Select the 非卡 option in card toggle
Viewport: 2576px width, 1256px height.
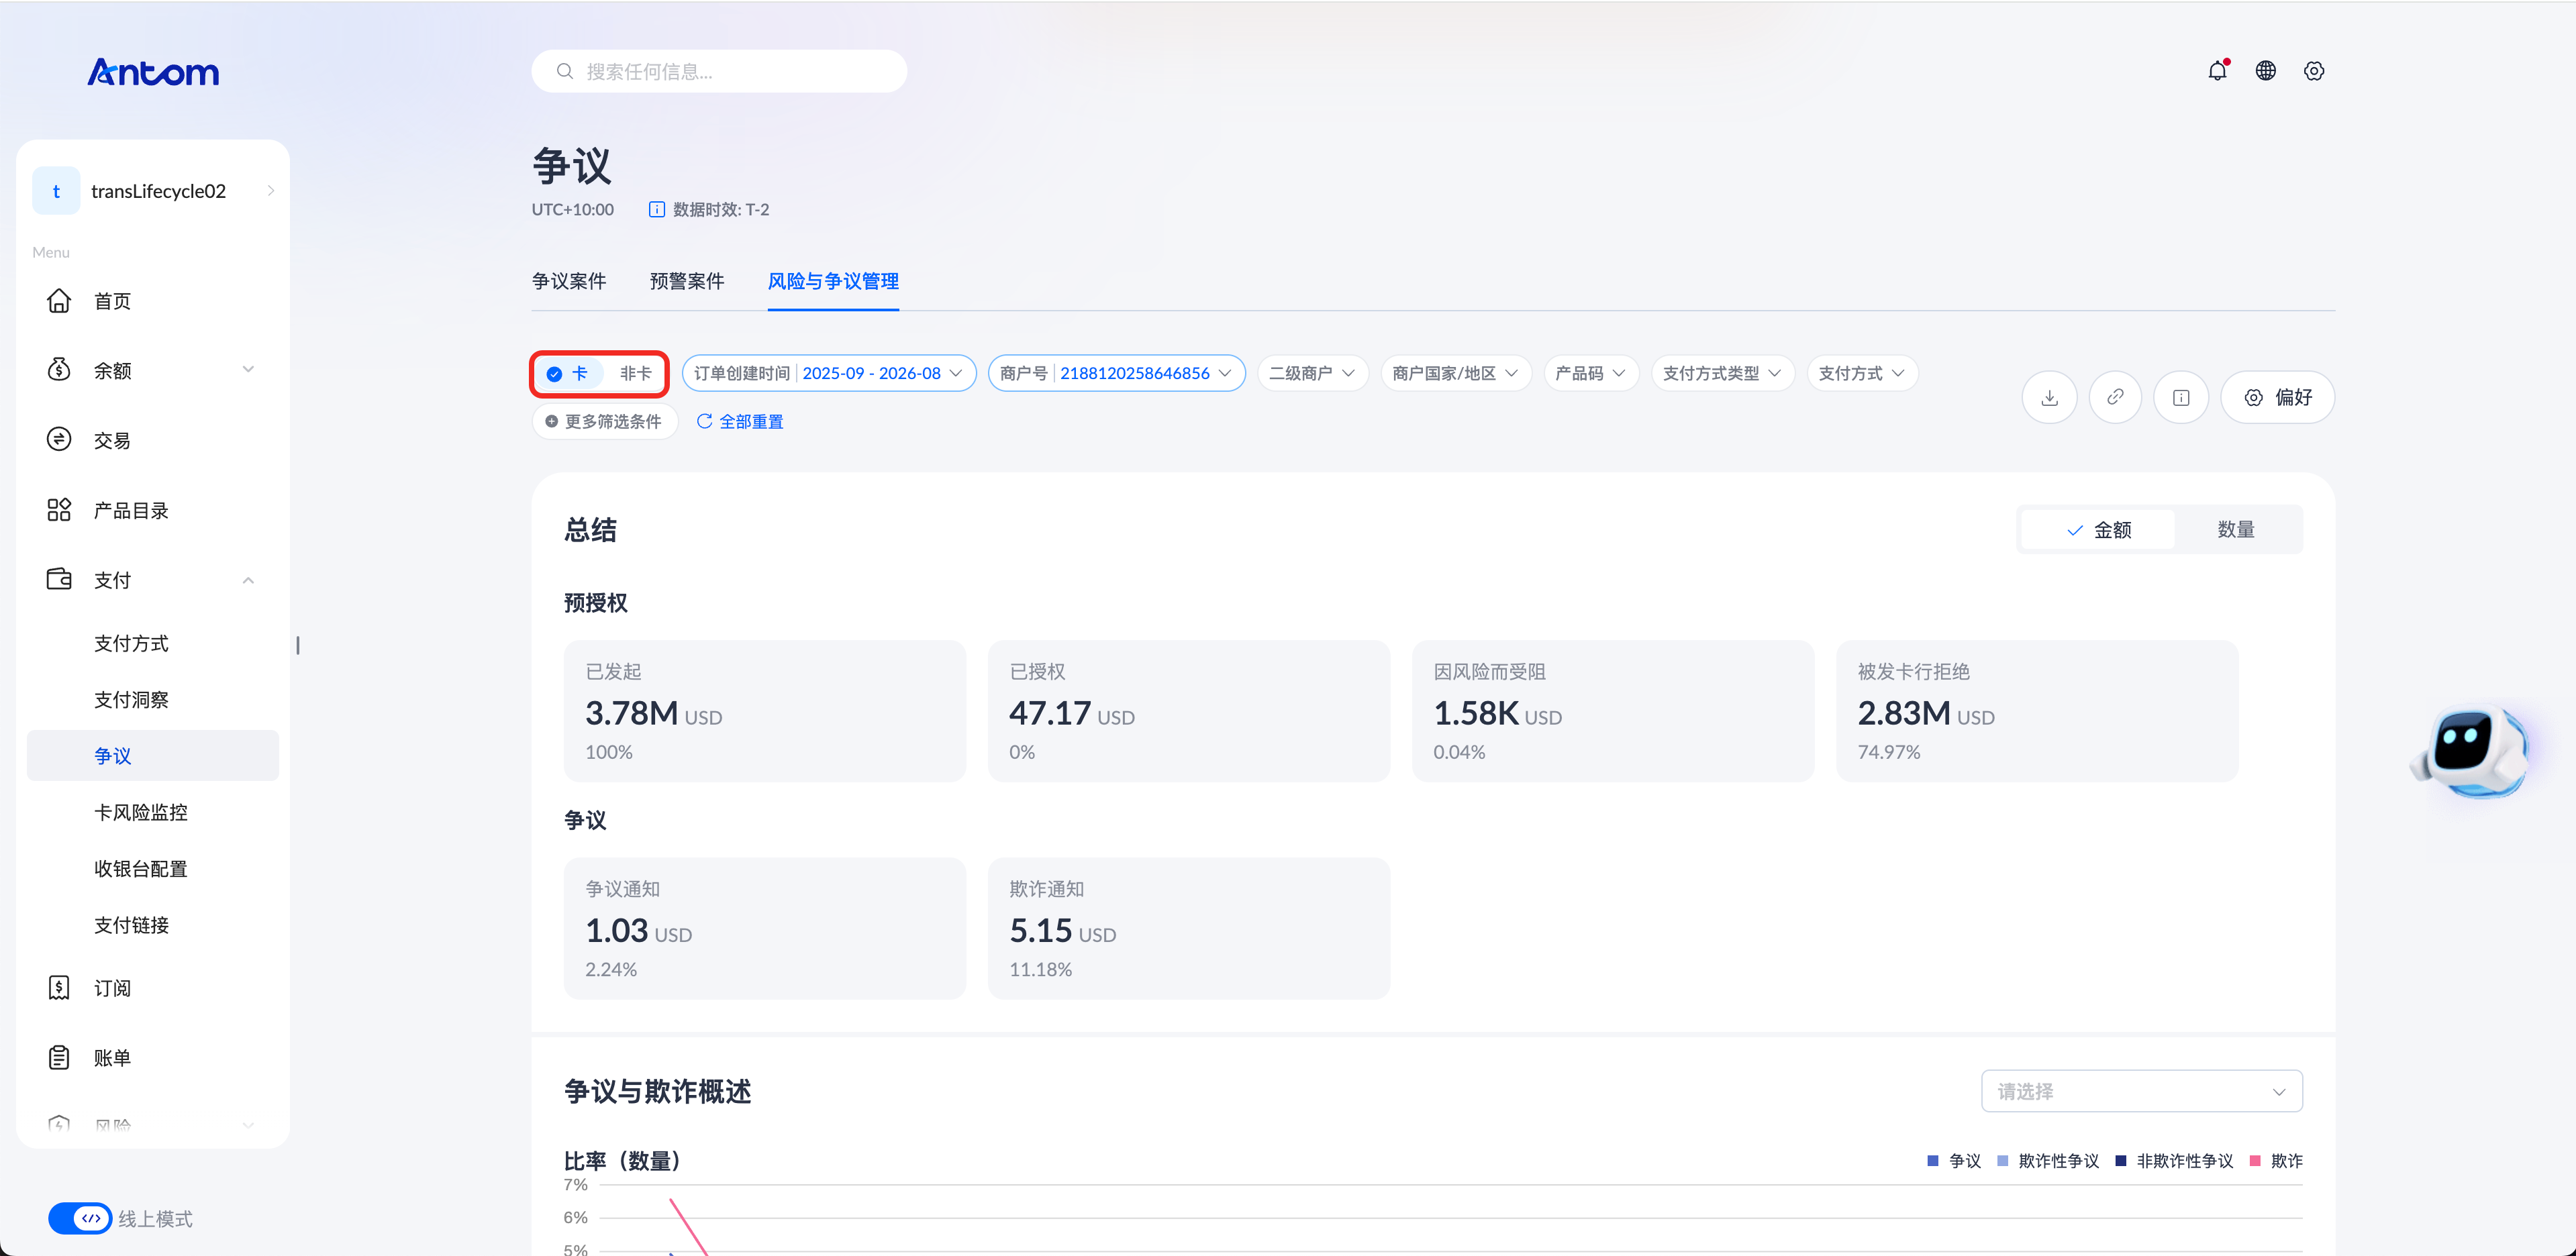tap(635, 373)
